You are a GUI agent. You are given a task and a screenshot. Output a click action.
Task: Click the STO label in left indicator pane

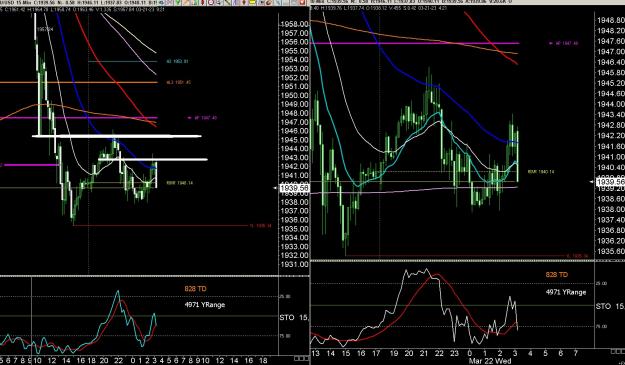[x=287, y=318]
